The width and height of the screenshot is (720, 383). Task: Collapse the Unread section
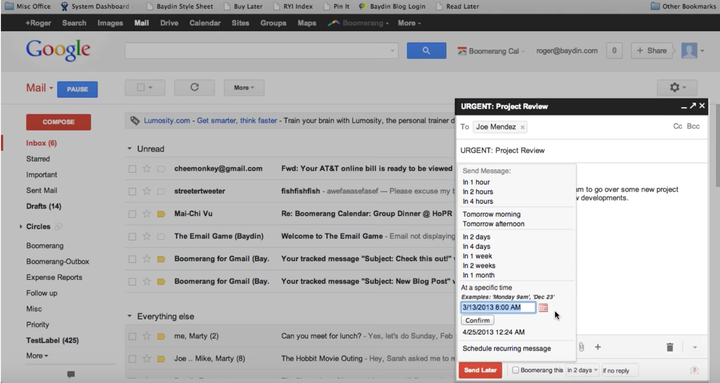(x=129, y=149)
